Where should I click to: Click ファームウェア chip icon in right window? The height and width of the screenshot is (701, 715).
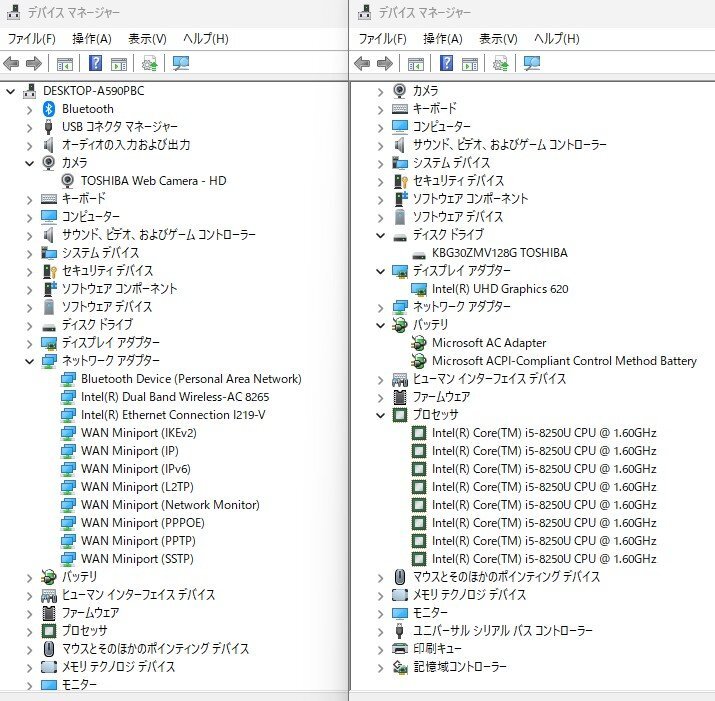pos(400,397)
